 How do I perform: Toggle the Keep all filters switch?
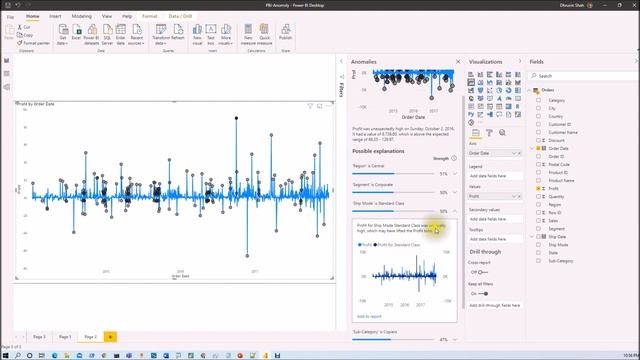tap(483, 293)
